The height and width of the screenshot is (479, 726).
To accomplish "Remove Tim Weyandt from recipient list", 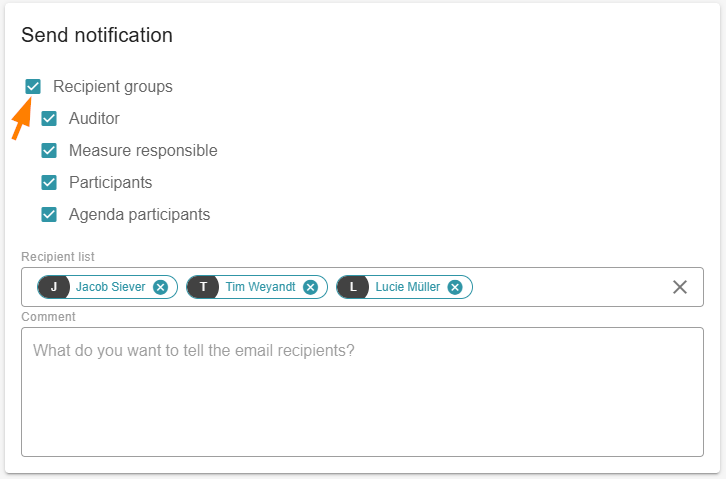I will click(310, 287).
